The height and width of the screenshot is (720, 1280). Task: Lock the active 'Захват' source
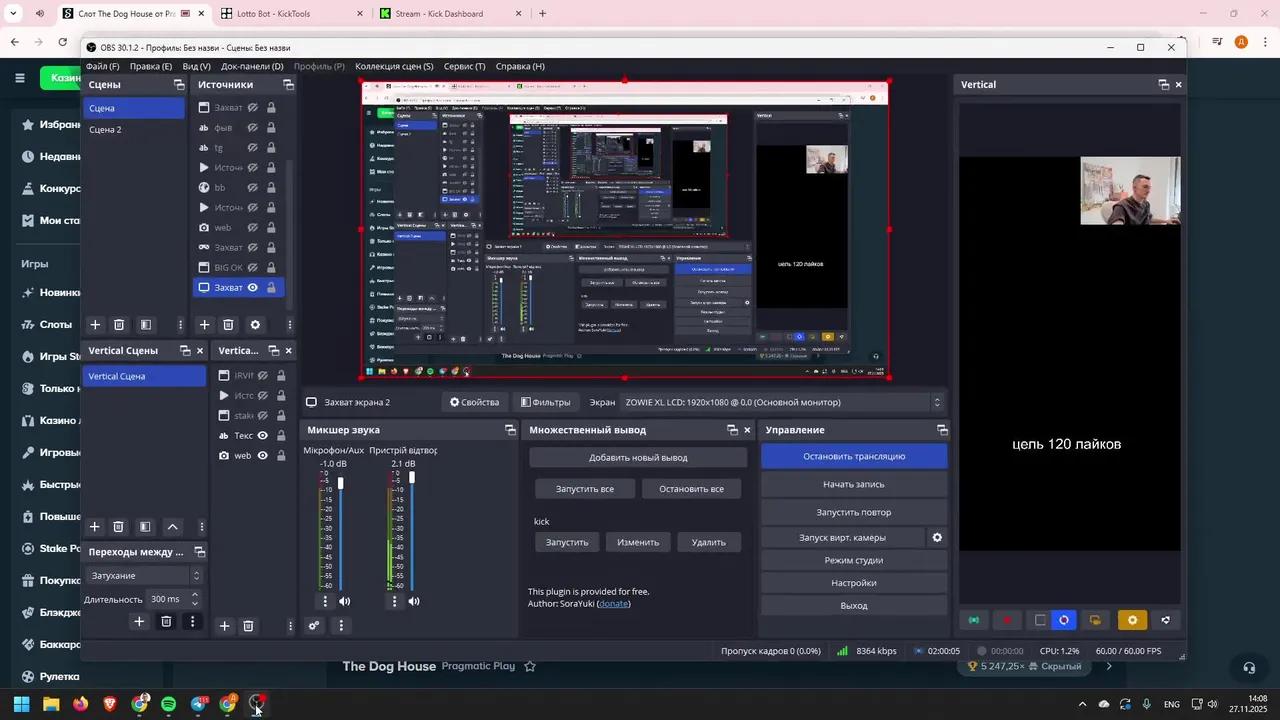tap(271, 287)
